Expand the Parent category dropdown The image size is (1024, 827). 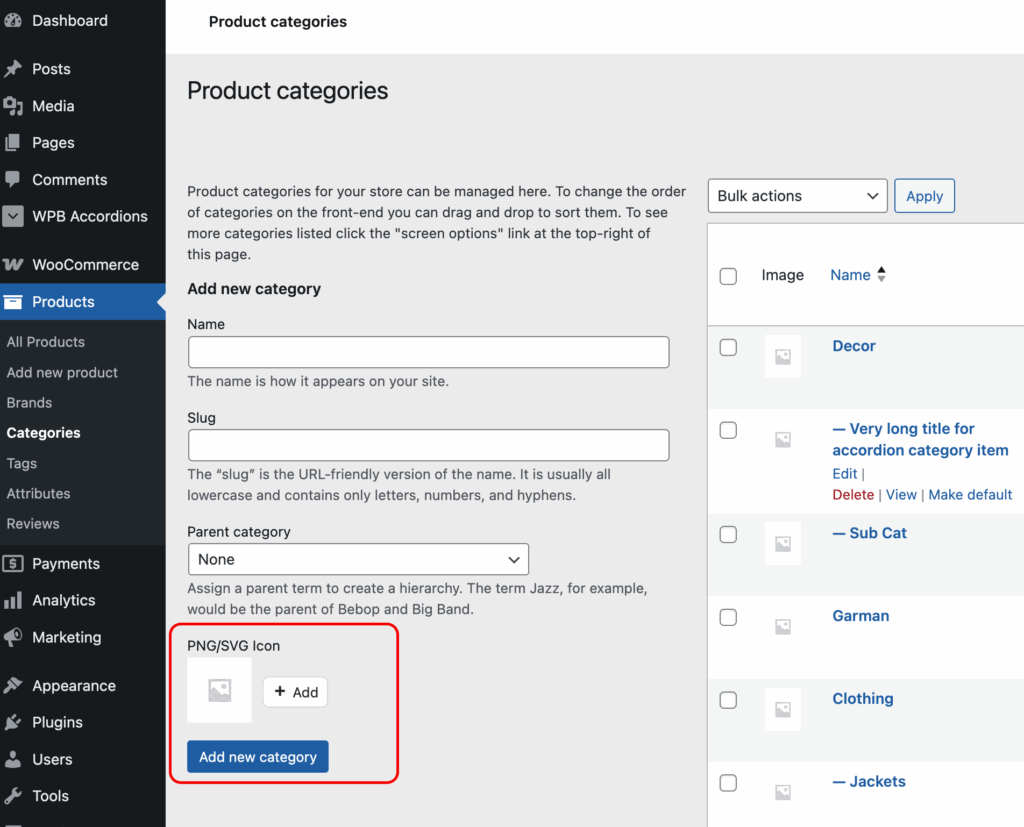(358, 559)
